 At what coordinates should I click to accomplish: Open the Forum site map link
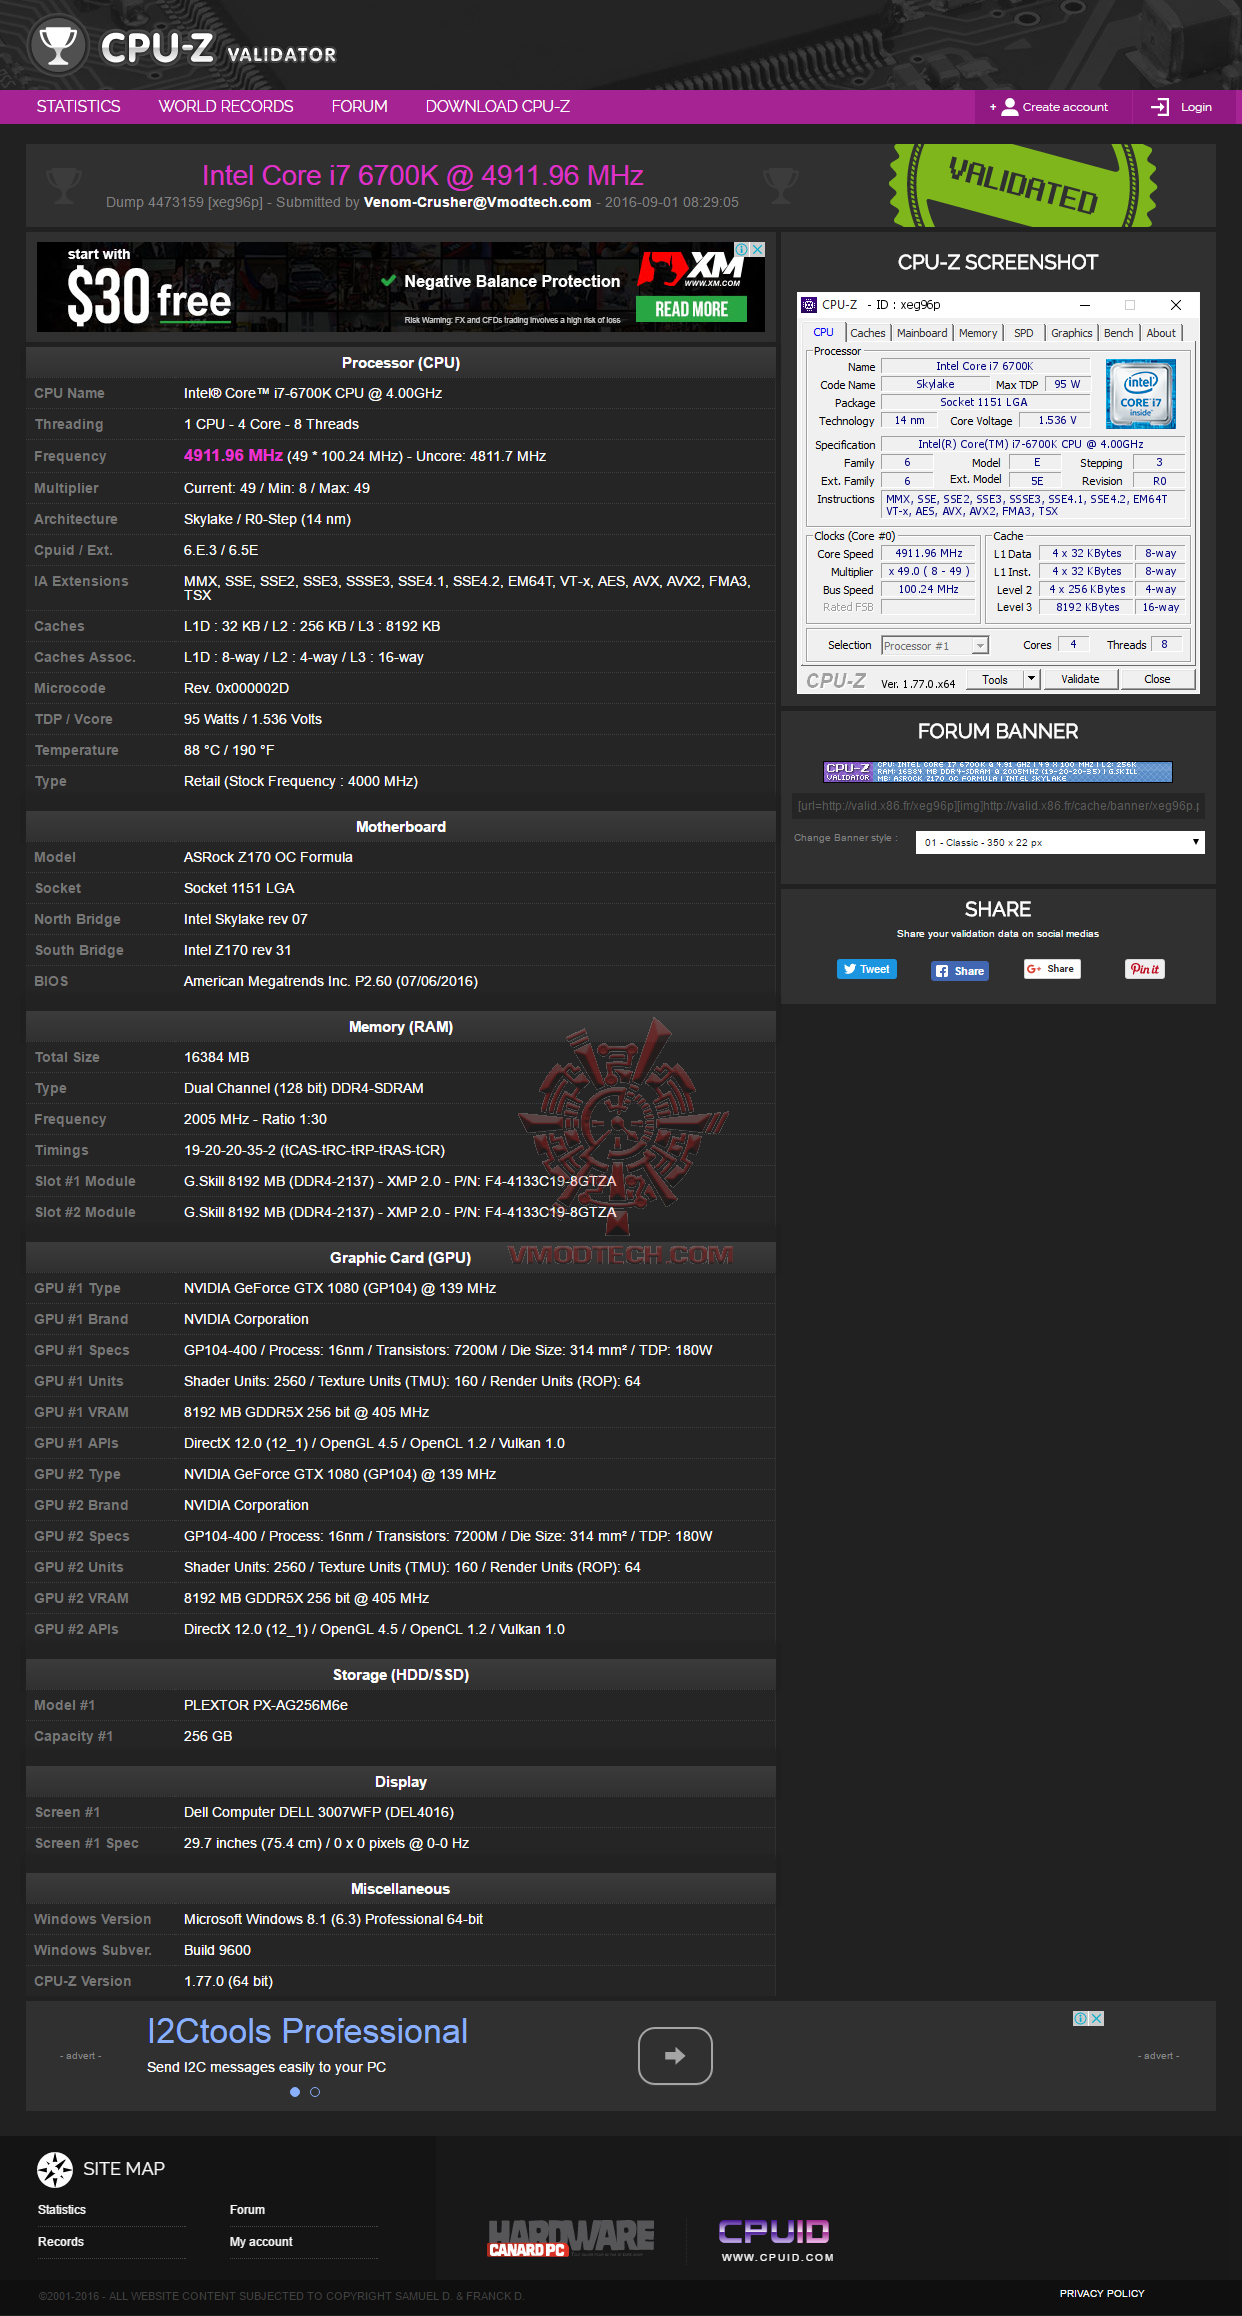(x=247, y=2210)
